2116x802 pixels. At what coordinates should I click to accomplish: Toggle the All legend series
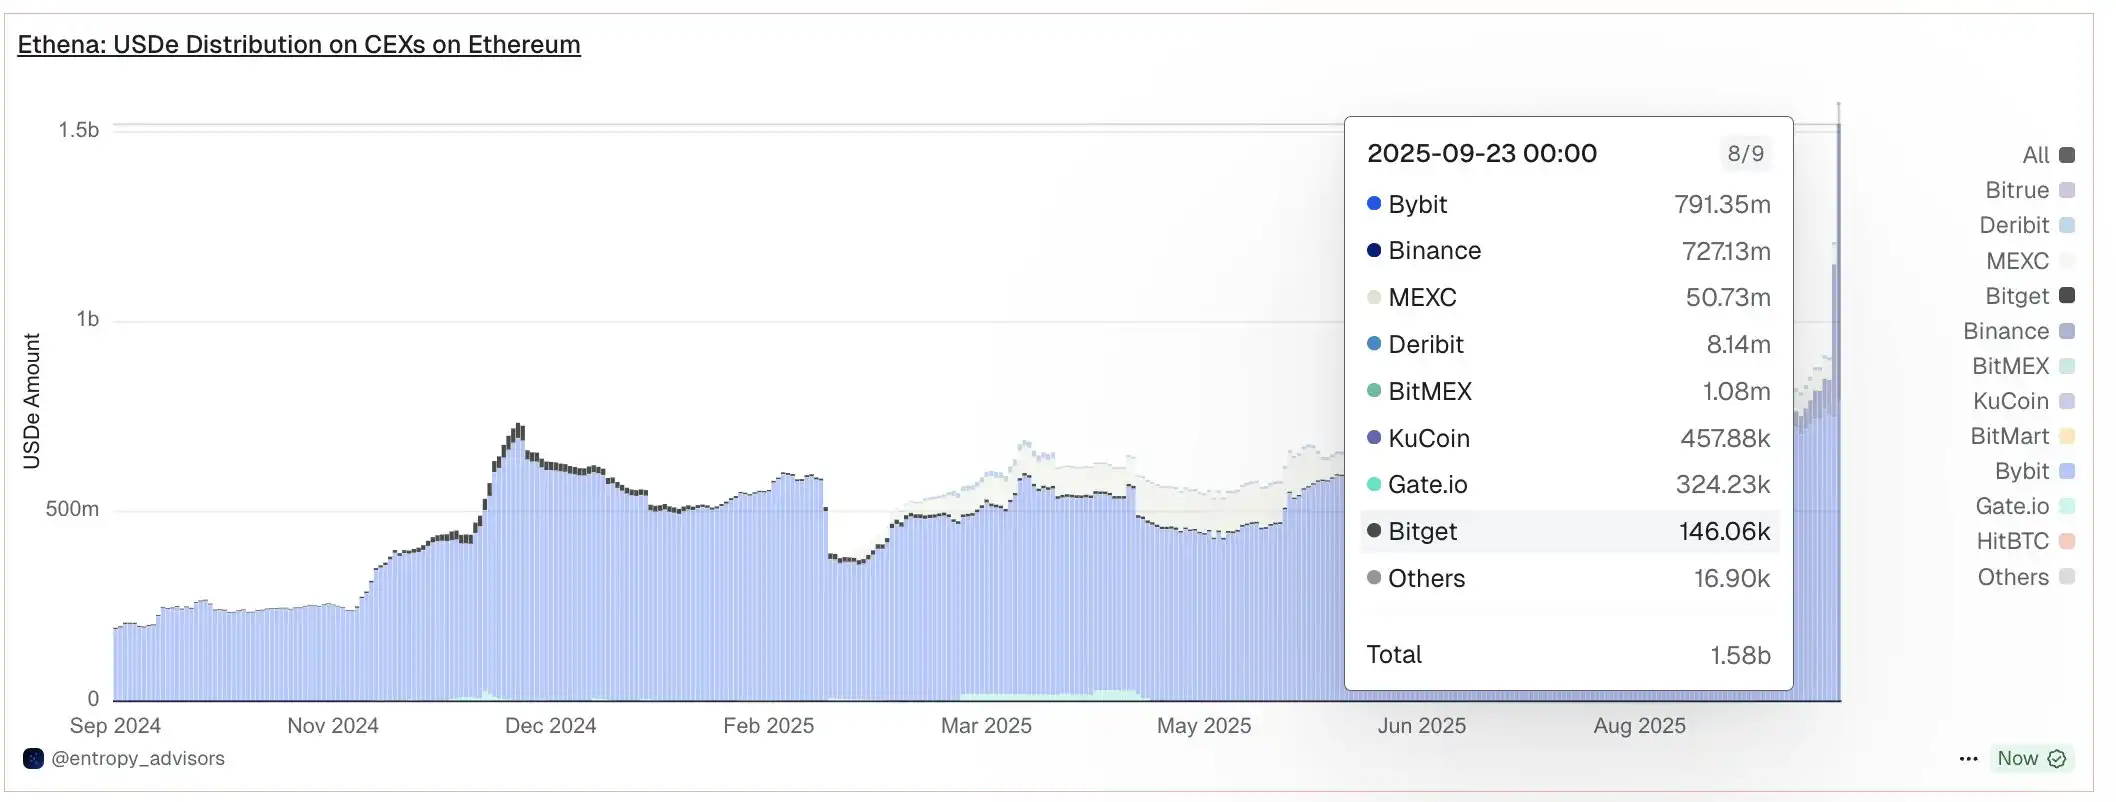pyautogui.click(x=2047, y=155)
